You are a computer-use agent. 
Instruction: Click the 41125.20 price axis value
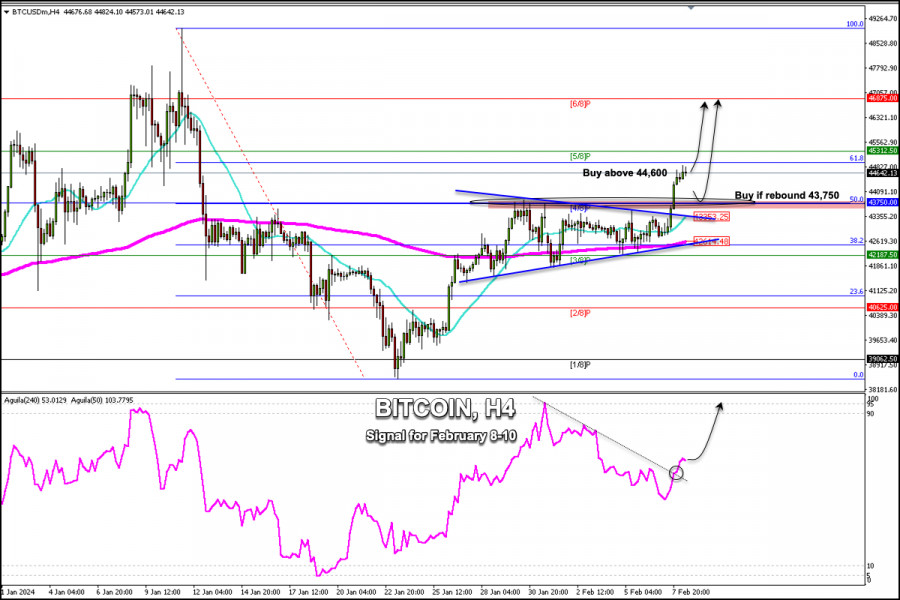tap(883, 291)
